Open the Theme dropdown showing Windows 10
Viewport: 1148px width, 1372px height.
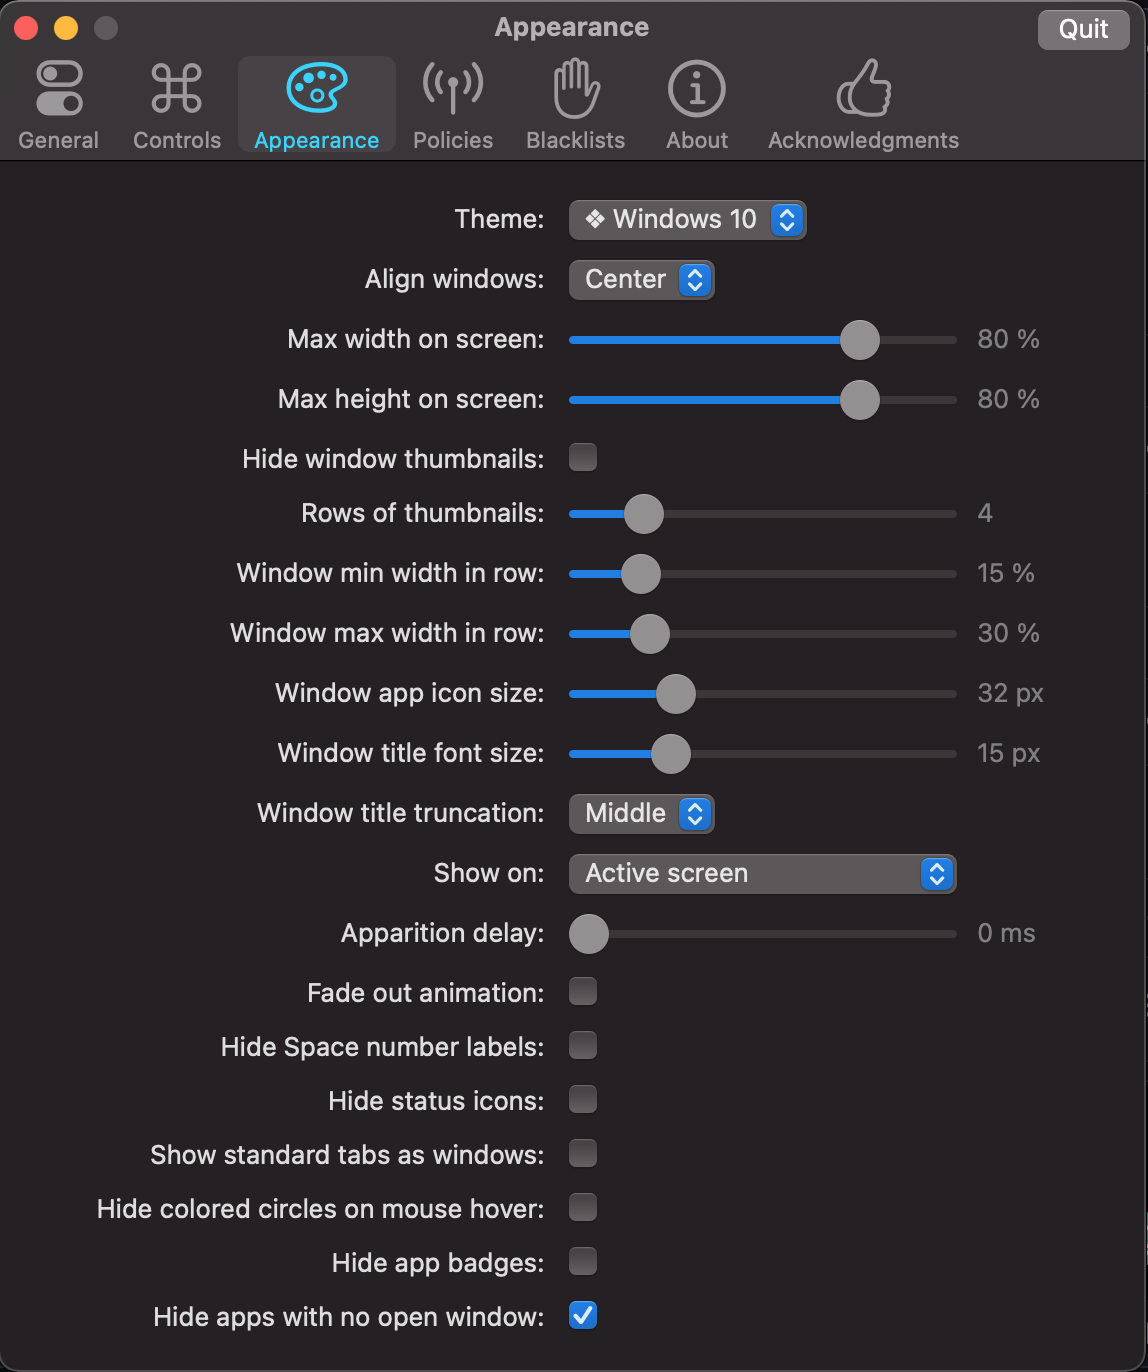687,220
